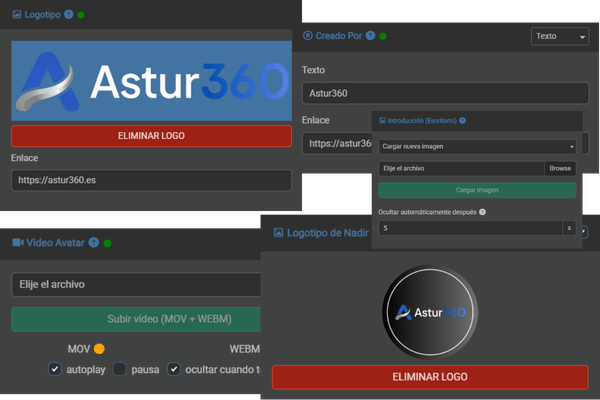Open the Creado Por help icon
Viewport: 600px width, 400px height.
tap(370, 36)
